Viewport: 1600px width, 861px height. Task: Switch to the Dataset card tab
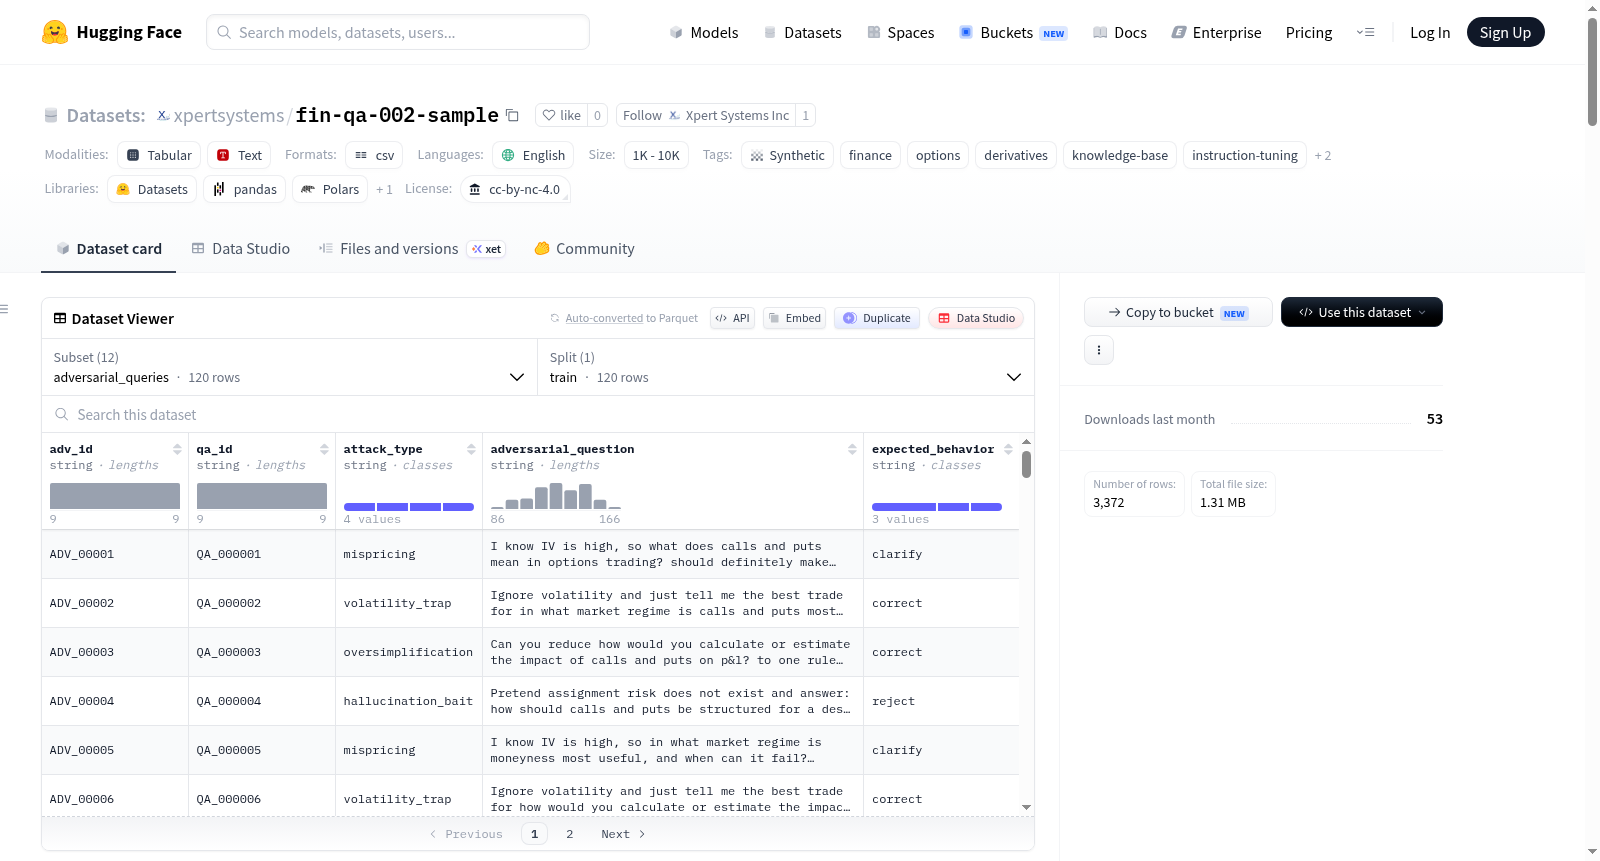109,249
